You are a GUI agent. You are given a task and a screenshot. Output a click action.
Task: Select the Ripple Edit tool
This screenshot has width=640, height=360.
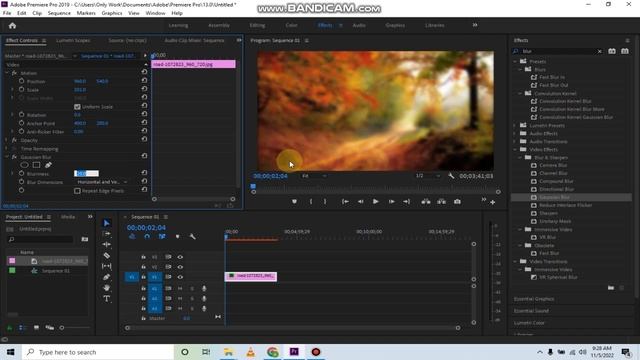[107, 244]
